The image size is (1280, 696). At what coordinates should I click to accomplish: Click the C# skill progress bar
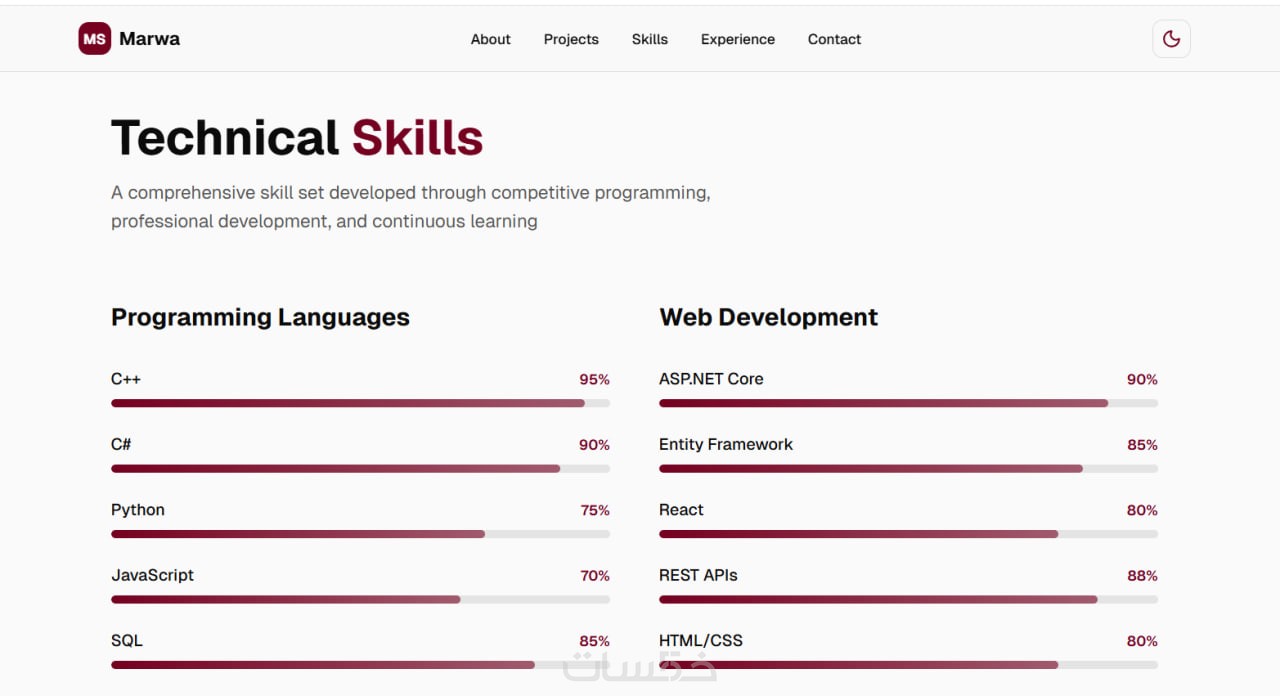(360, 468)
